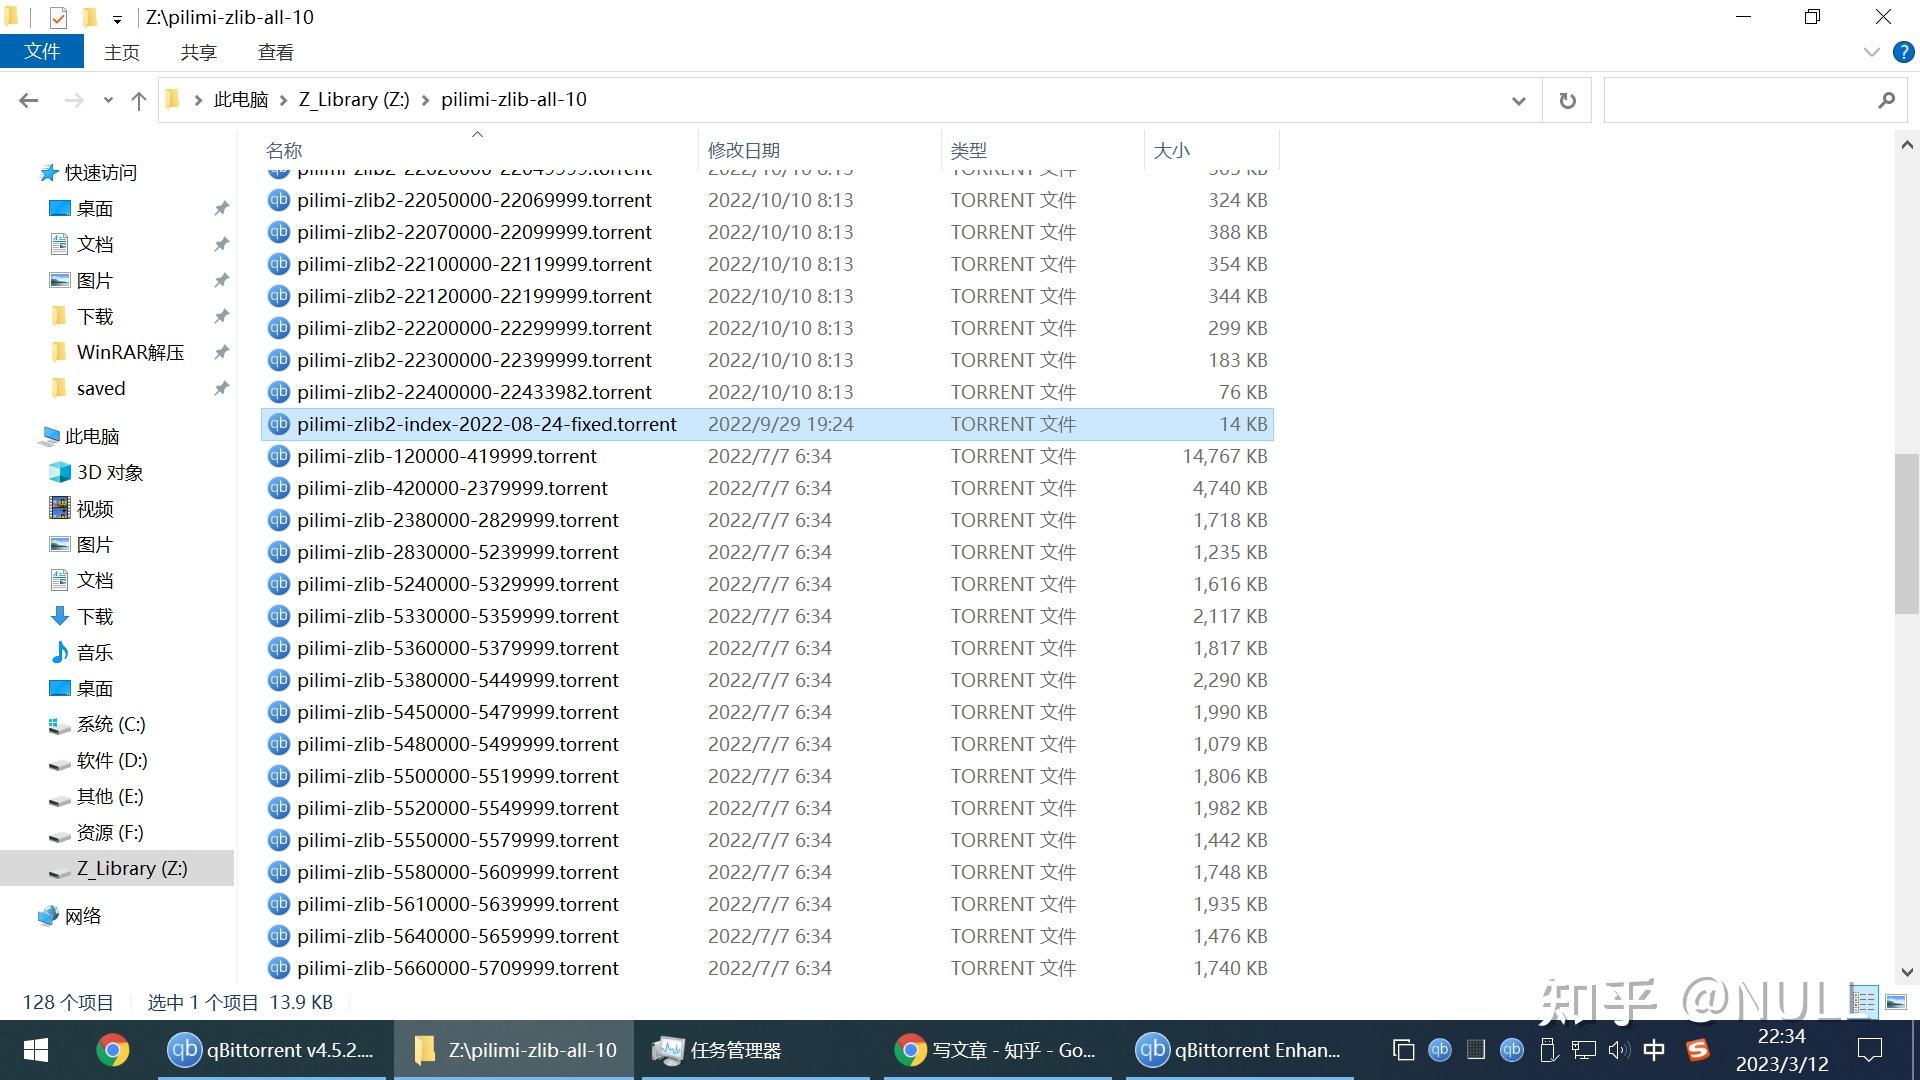The width and height of the screenshot is (1920, 1080).
Task: Select 此电脑 in the navigation pane
Action: (91, 436)
